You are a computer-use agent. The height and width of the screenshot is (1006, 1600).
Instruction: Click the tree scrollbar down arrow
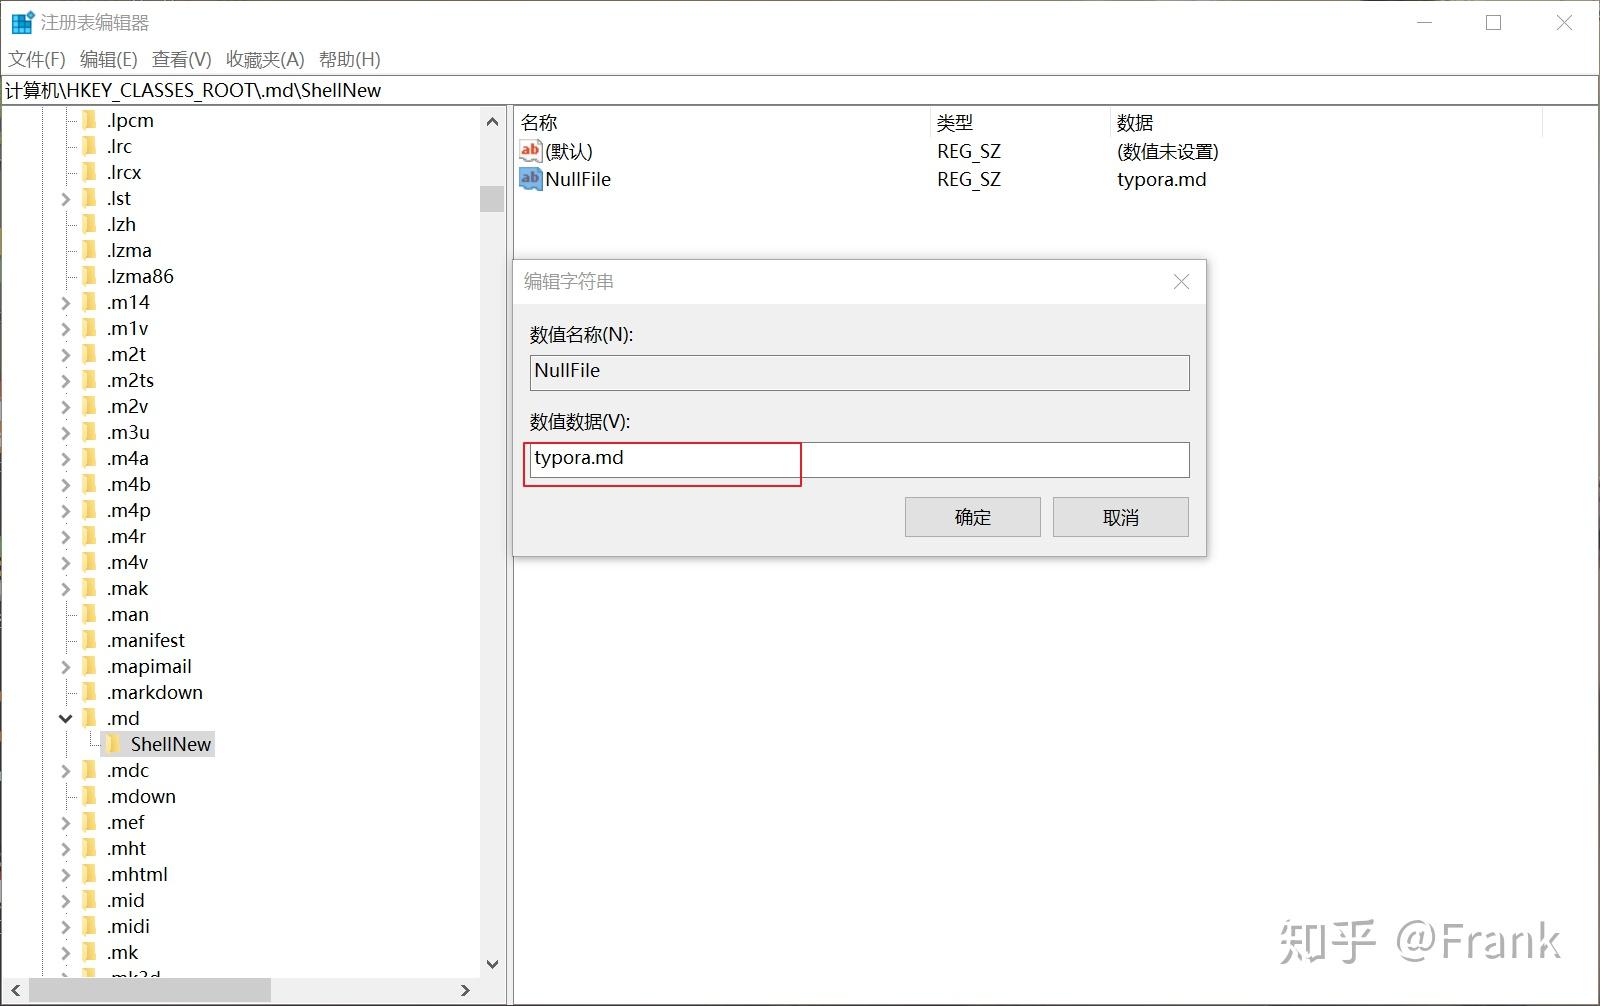(x=492, y=963)
